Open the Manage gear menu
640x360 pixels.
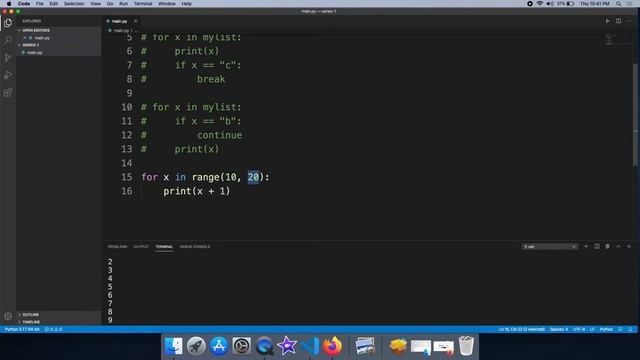(8, 316)
